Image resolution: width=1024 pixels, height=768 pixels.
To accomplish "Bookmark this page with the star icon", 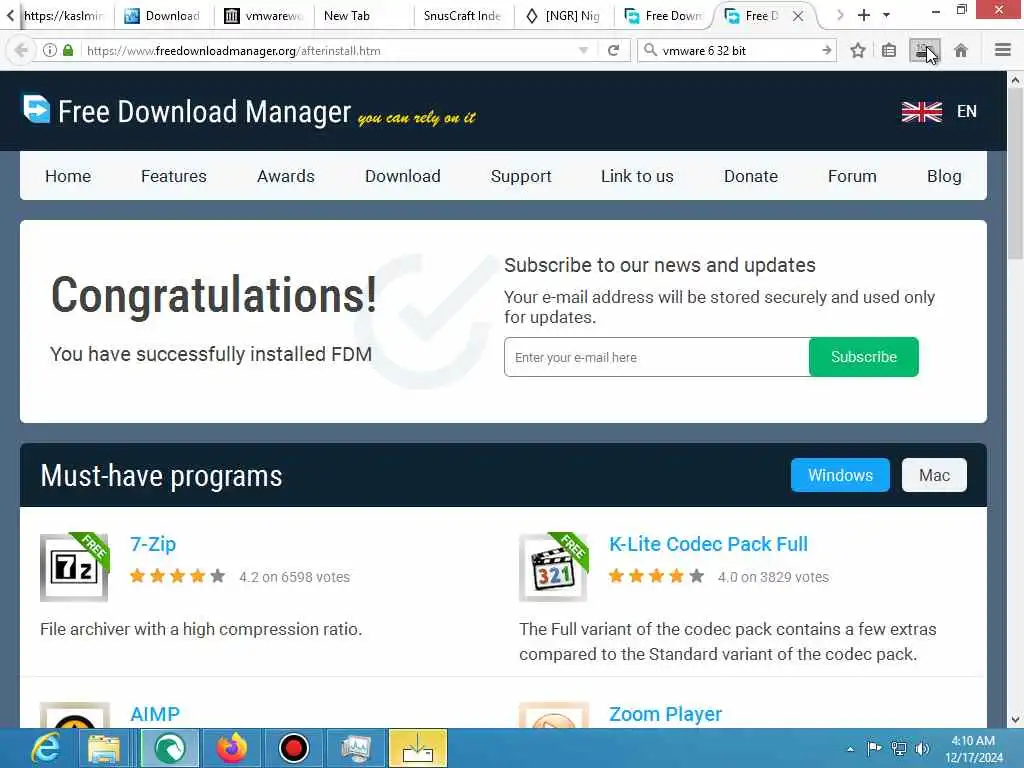I will 857,50.
